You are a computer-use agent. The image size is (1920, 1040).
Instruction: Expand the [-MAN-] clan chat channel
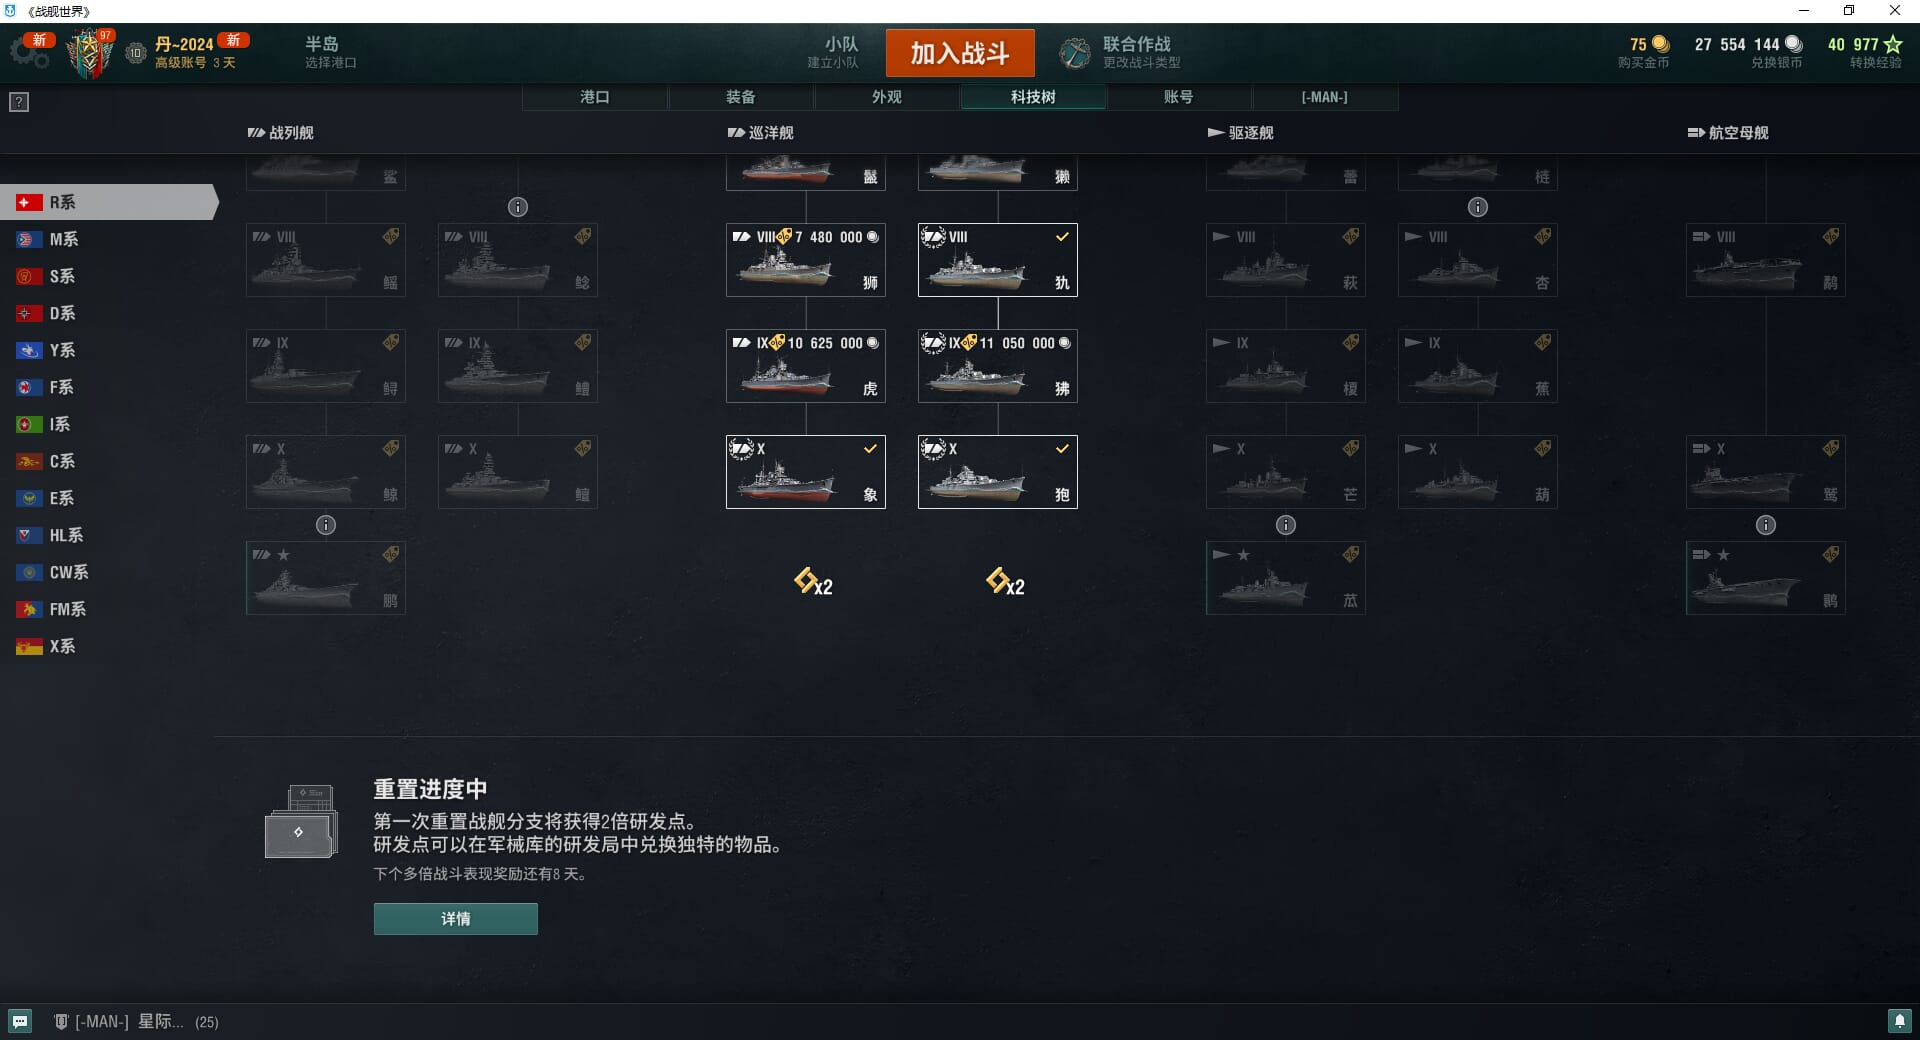[136, 1021]
